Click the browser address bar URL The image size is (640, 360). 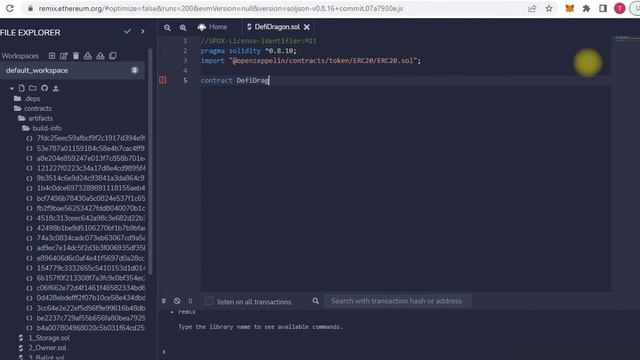click(x=221, y=9)
